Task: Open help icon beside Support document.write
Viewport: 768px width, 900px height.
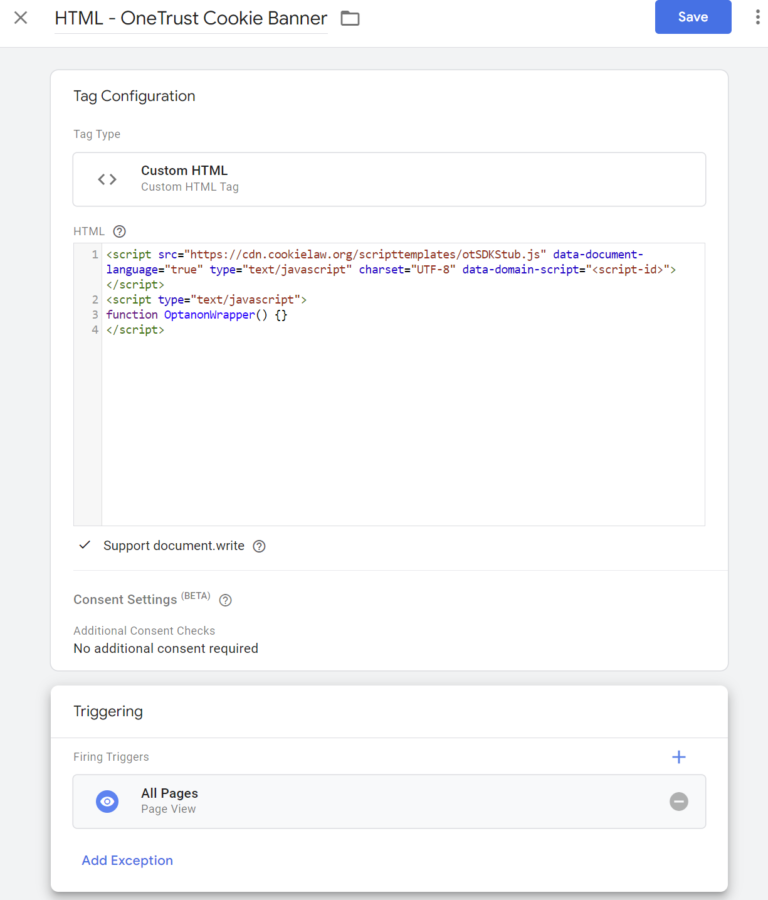Action: click(259, 546)
